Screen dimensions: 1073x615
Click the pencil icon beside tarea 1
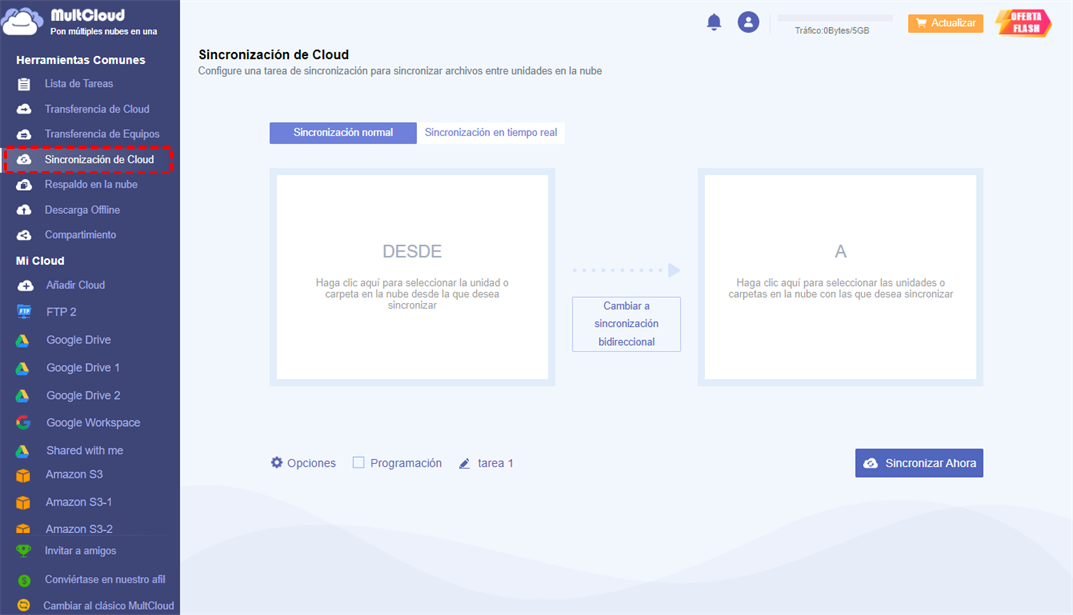coord(464,463)
